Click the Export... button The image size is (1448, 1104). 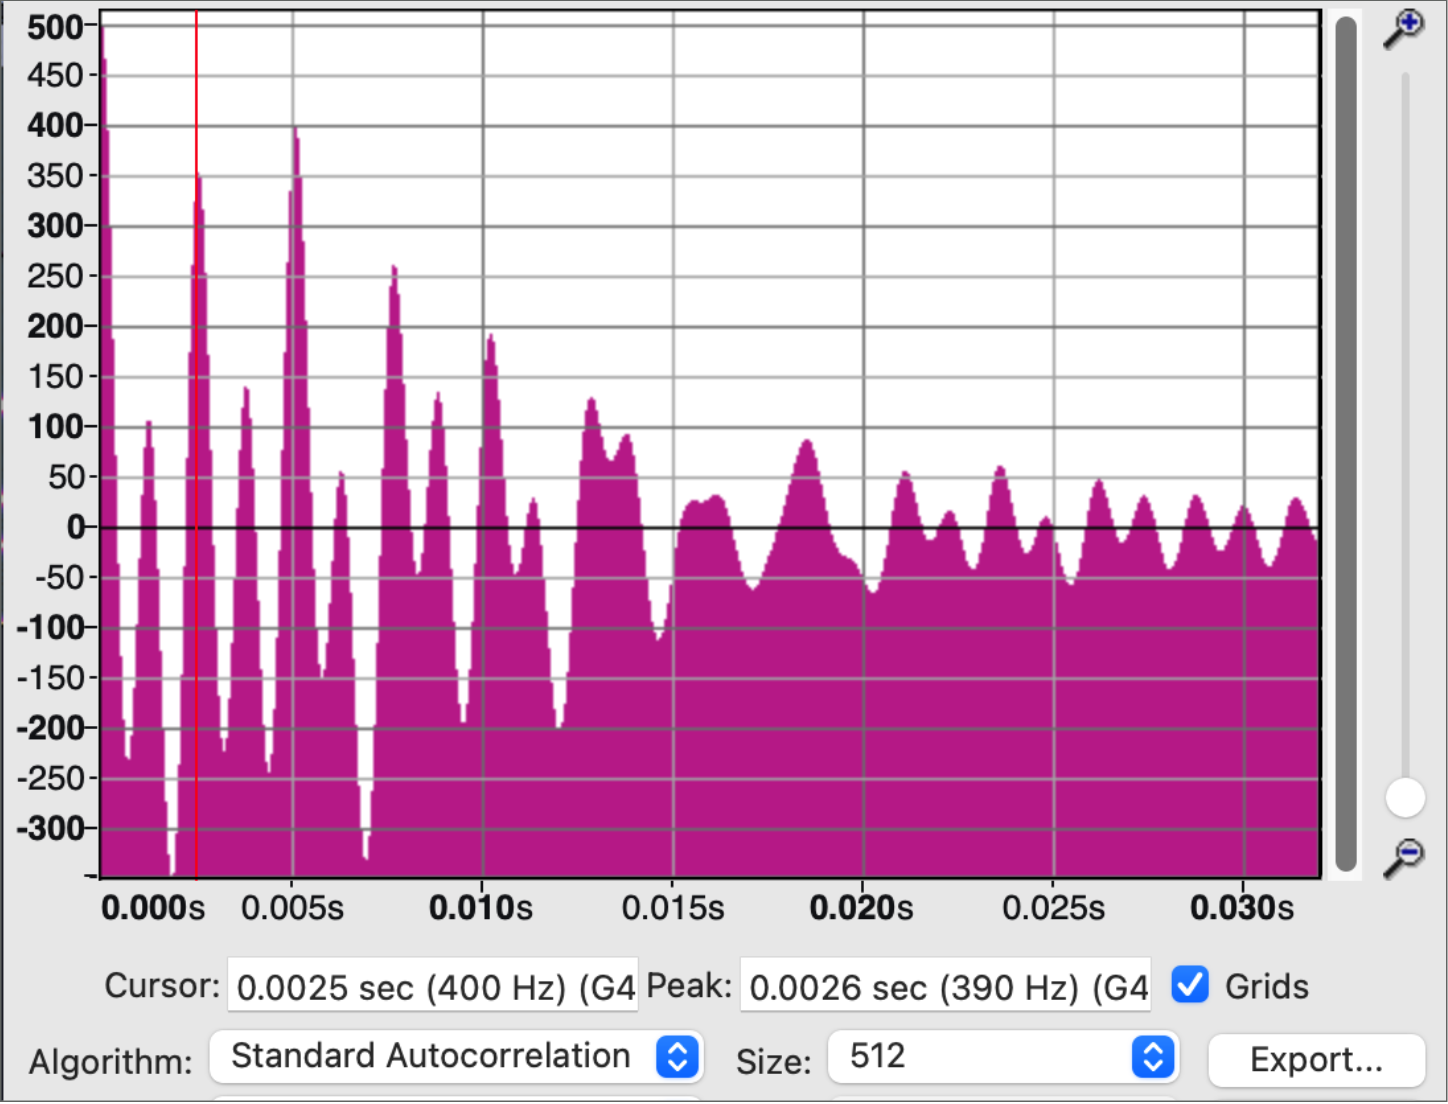(1316, 1060)
